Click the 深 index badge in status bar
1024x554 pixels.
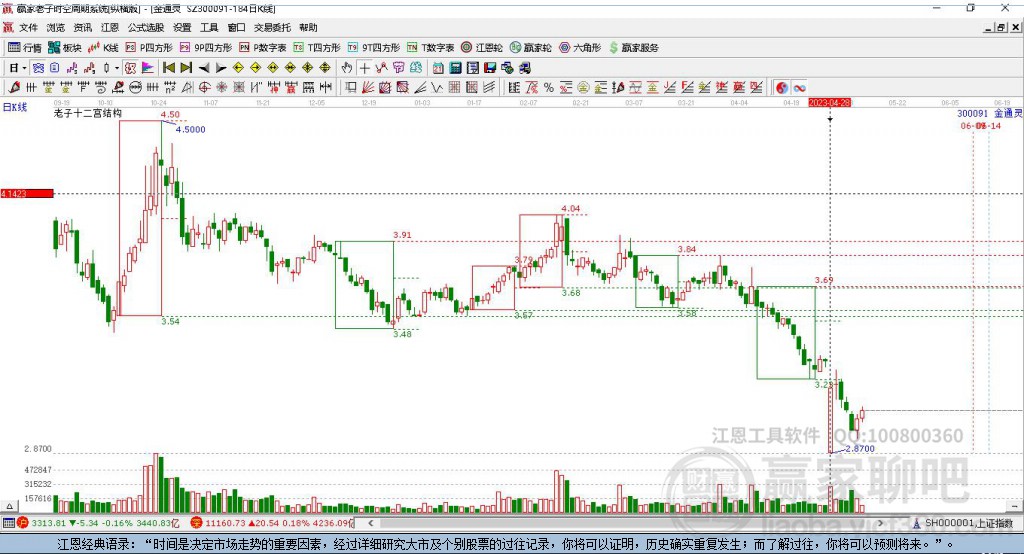point(197,523)
